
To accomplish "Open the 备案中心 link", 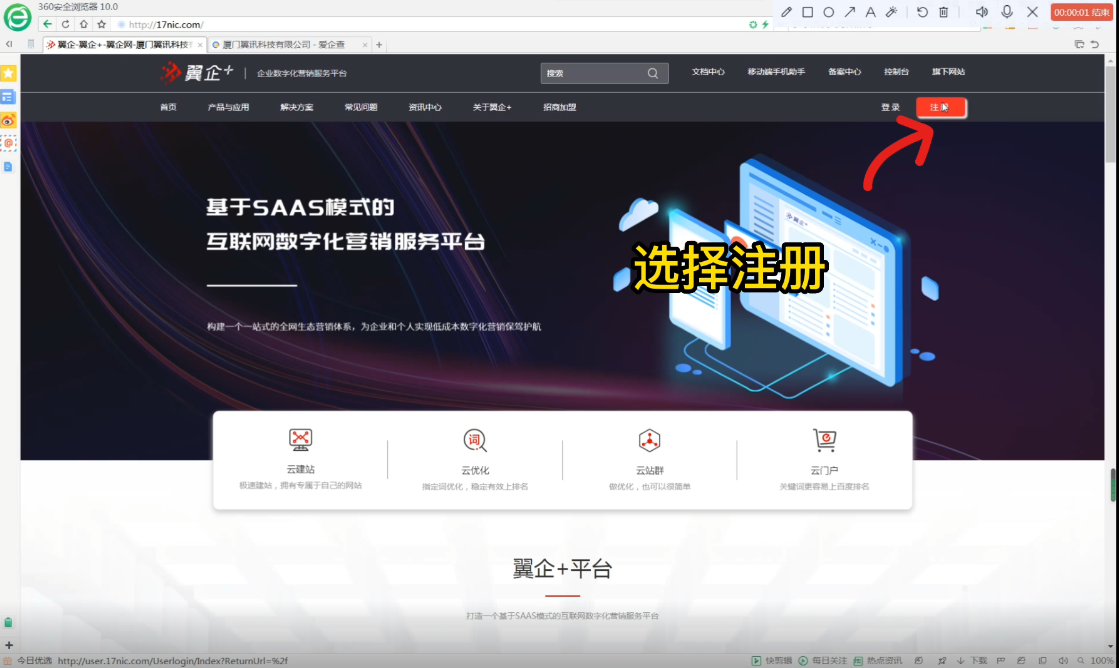I will click(844, 72).
